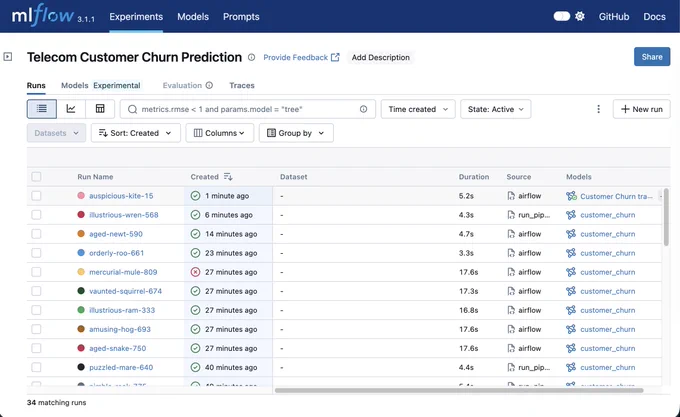Open the GitHub link
The width and height of the screenshot is (680, 417).
click(x=614, y=16)
